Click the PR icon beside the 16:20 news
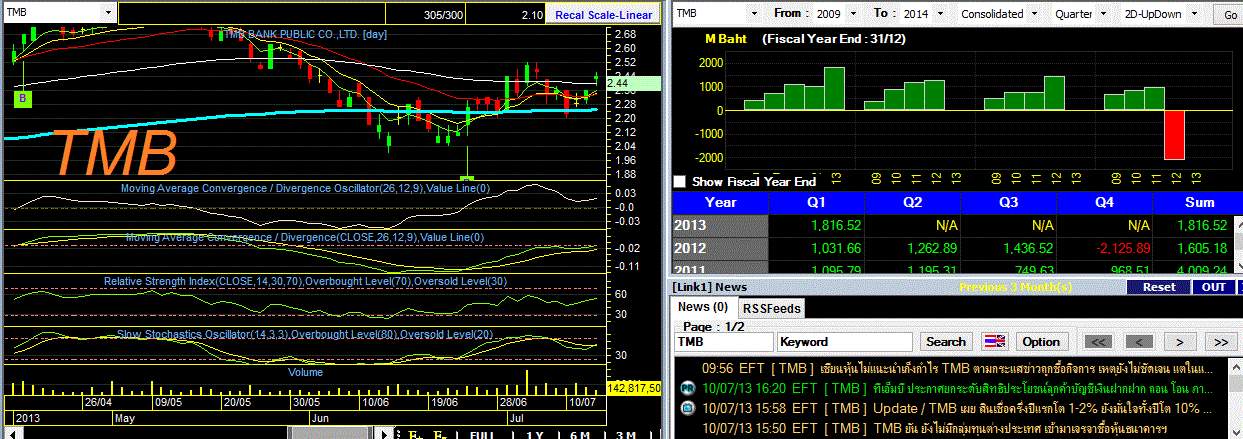 tap(687, 388)
